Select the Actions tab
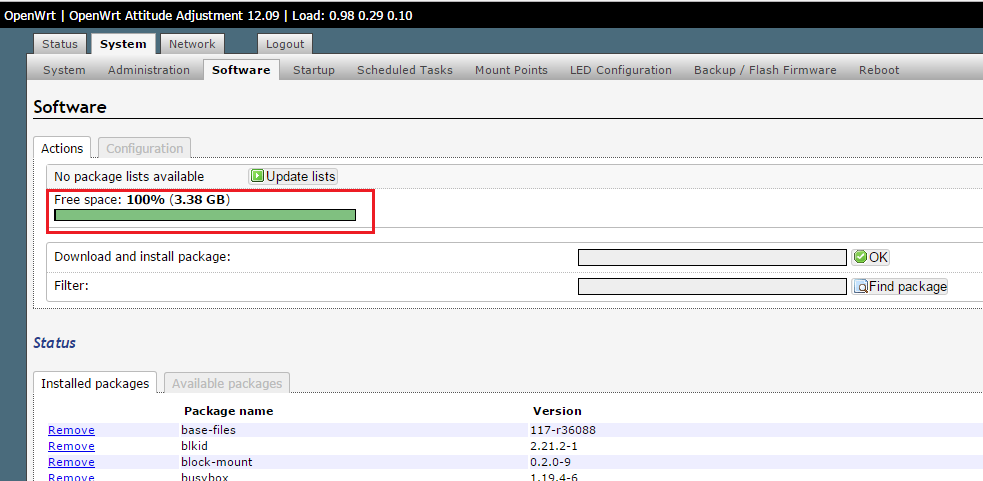The width and height of the screenshot is (983, 481). point(62,149)
